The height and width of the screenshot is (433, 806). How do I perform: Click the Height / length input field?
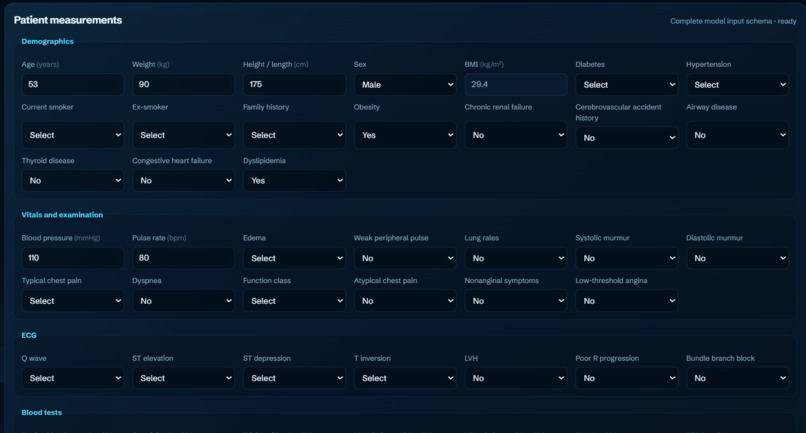click(294, 84)
